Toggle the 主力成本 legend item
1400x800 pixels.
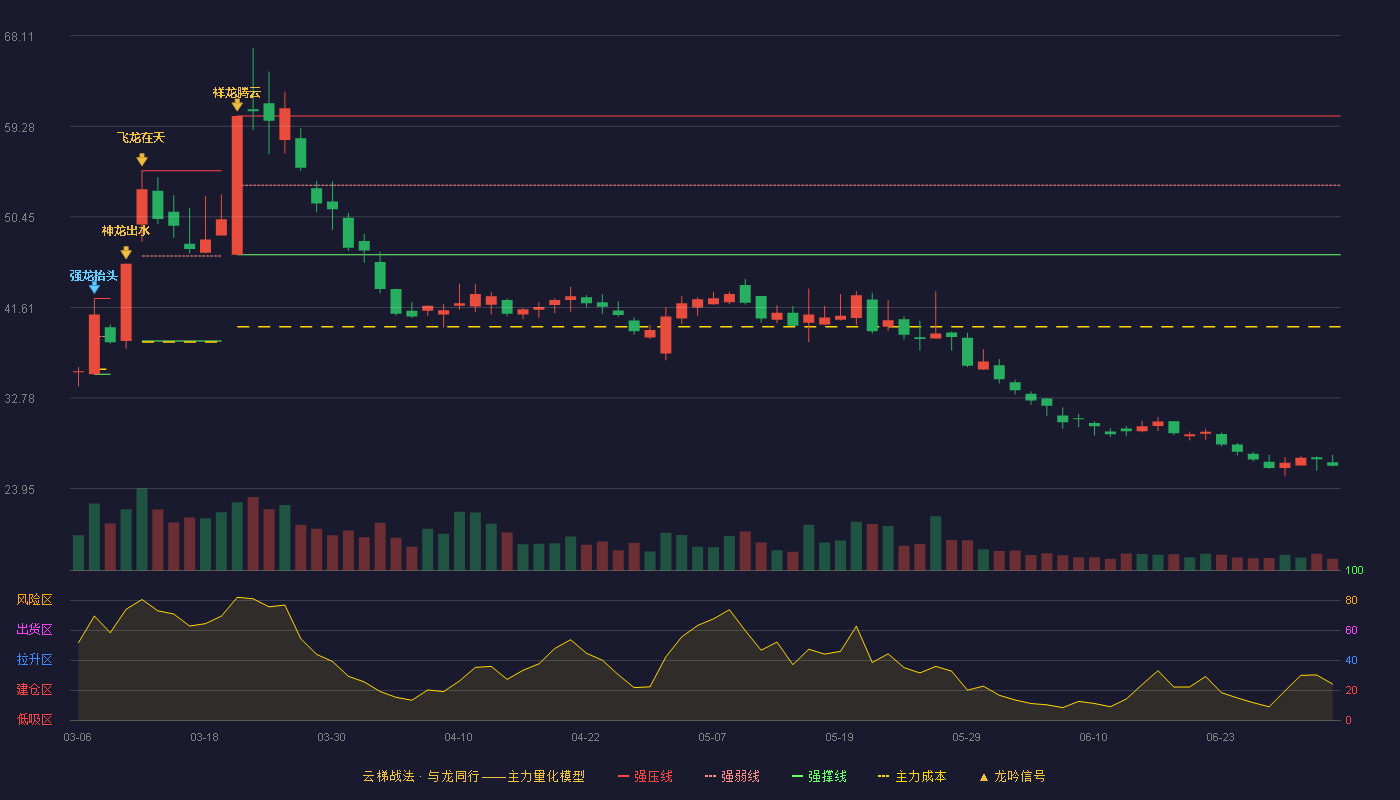912,776
